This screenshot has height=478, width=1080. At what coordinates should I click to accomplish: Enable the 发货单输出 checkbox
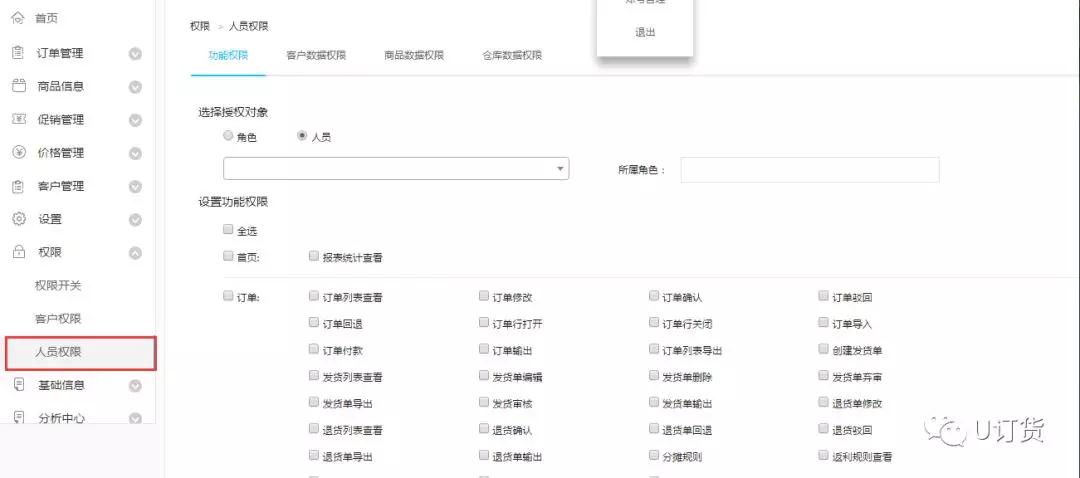coord(654,402)
